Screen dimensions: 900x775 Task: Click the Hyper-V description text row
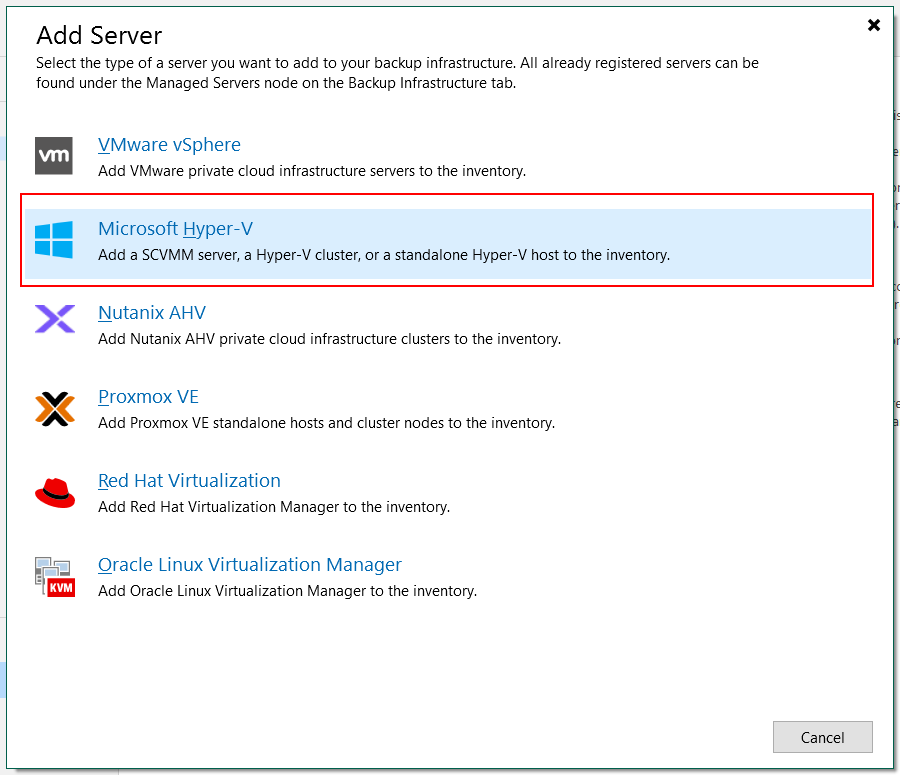point(384,255)
